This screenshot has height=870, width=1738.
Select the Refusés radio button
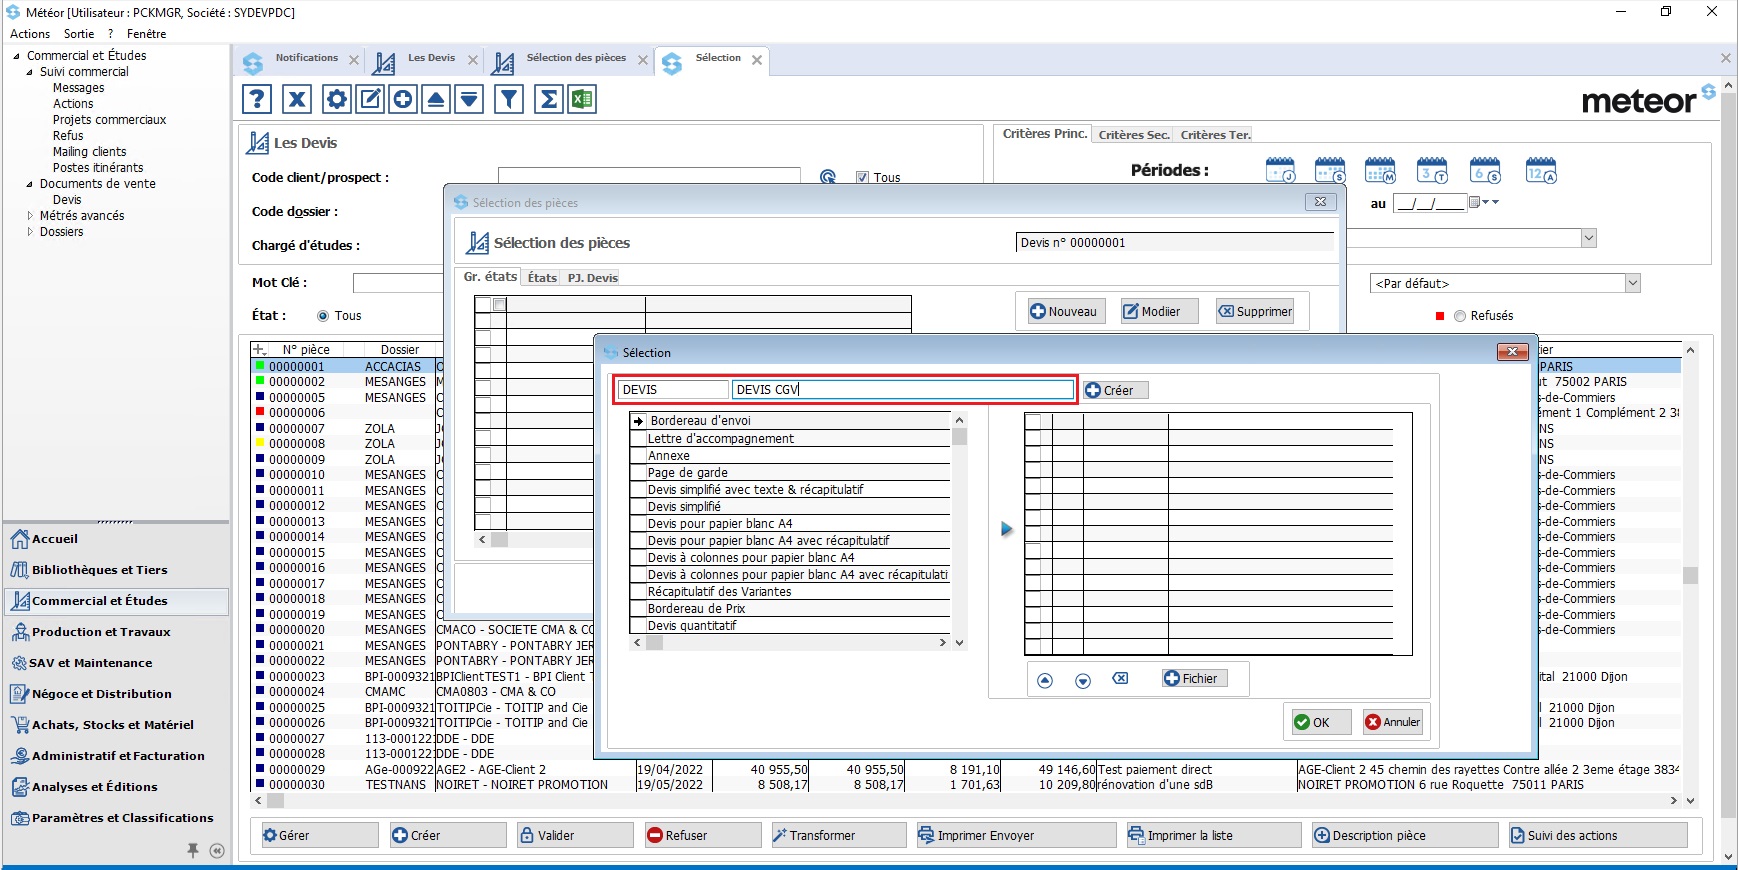[x=1460, y=316]
